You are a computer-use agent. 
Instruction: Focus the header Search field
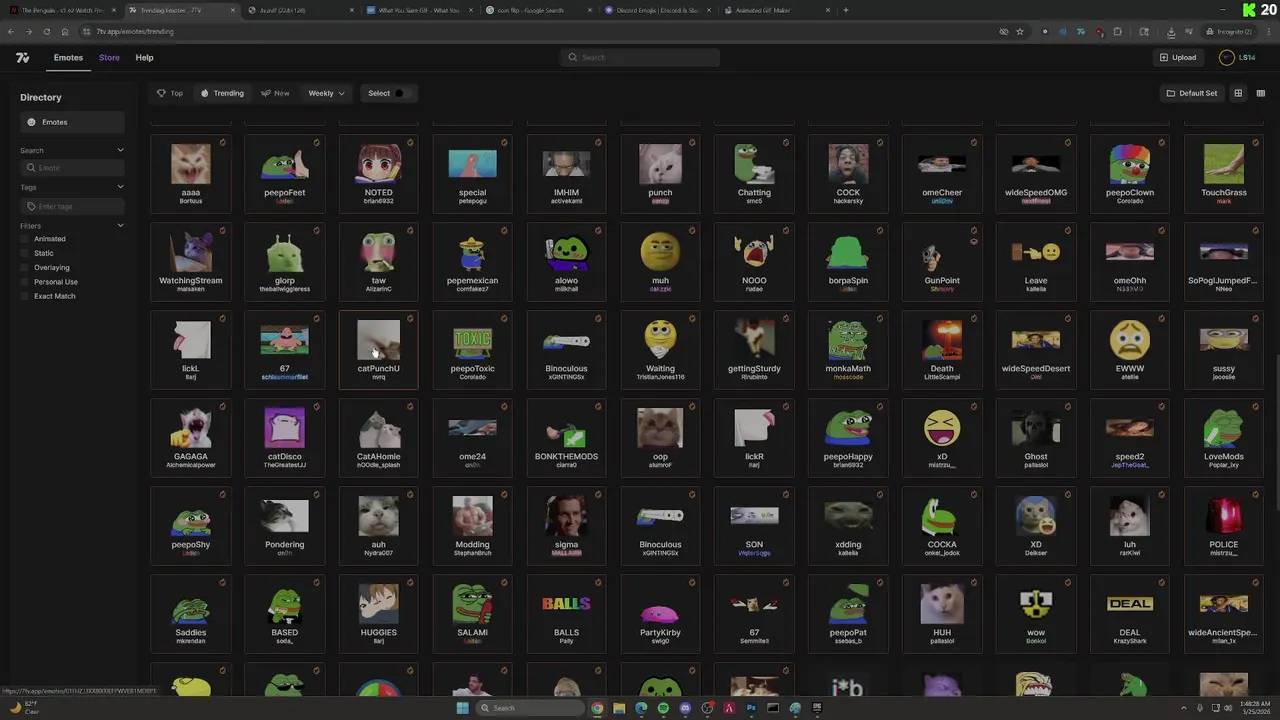[x=640, y=57]
